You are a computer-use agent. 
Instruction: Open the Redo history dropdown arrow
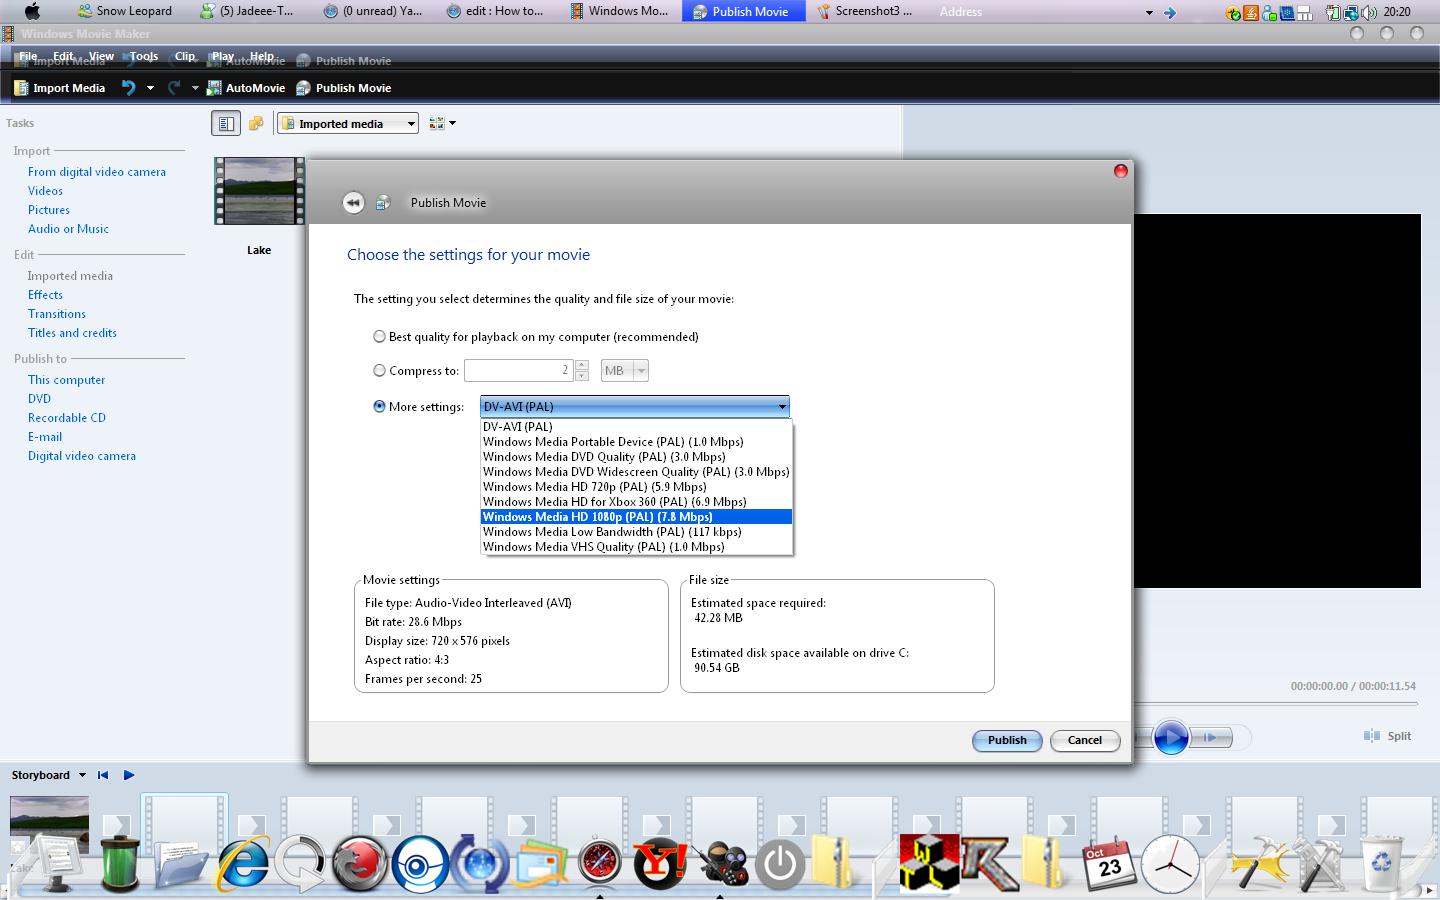pyautogui.click(x=195, y=88)
